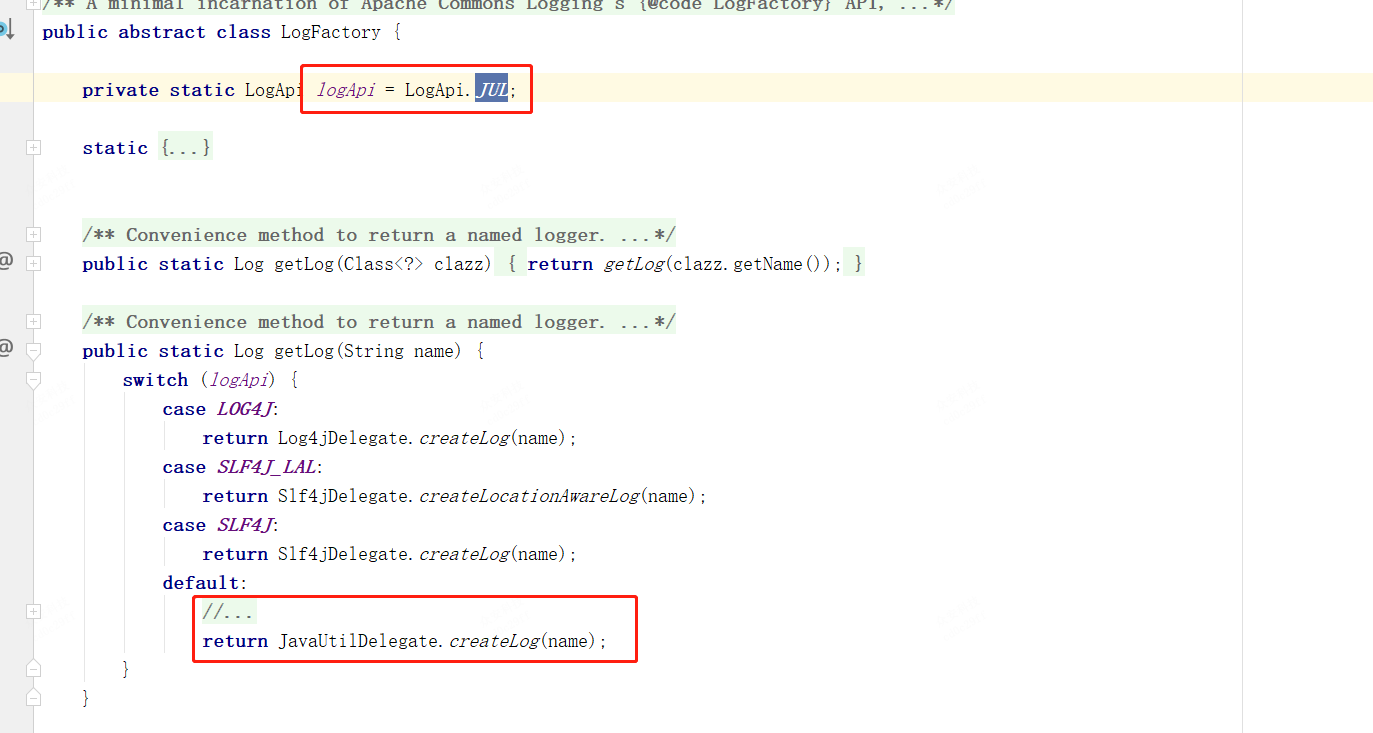This screenshot has height=733, width=1373.
Task: Expand the folded //... comment via gutter
Action: click(33, 611)
